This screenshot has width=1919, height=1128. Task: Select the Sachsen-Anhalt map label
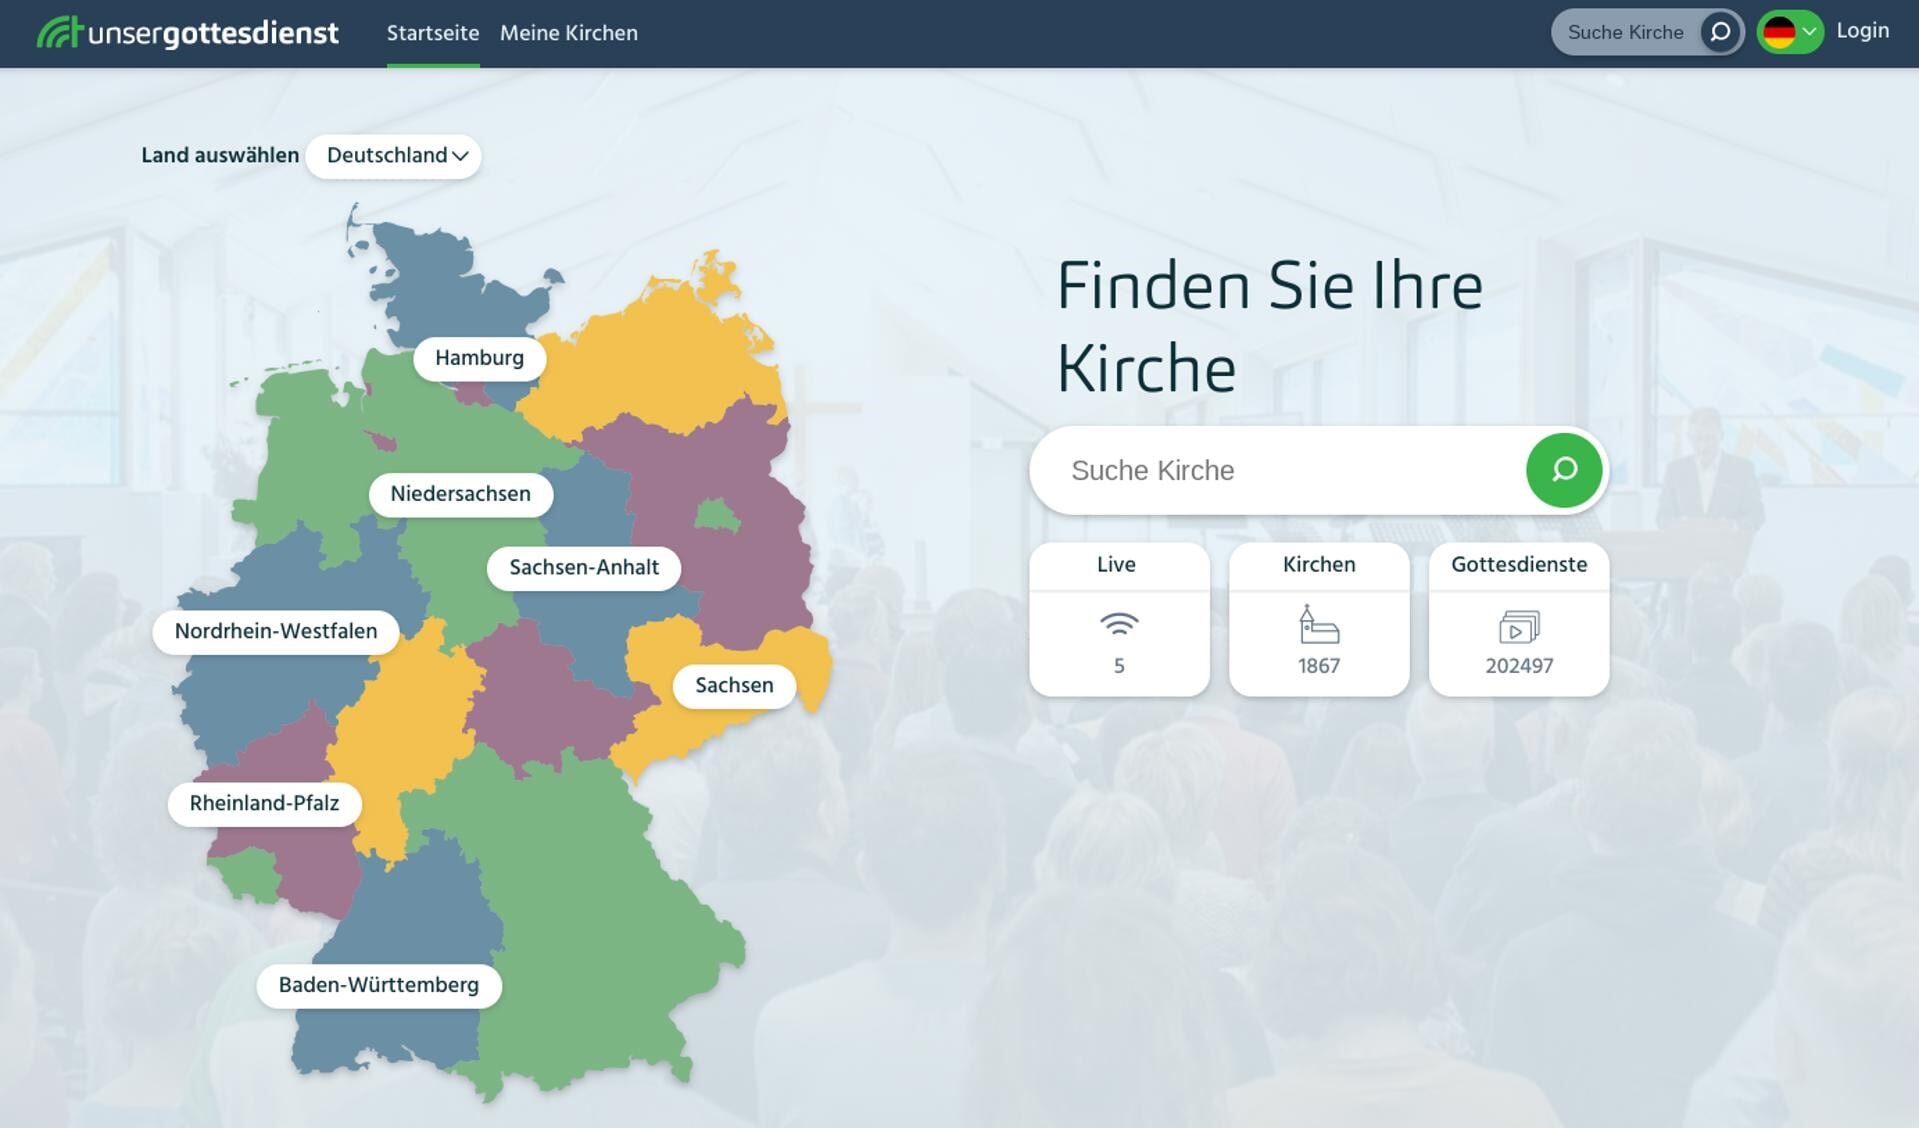584,568
